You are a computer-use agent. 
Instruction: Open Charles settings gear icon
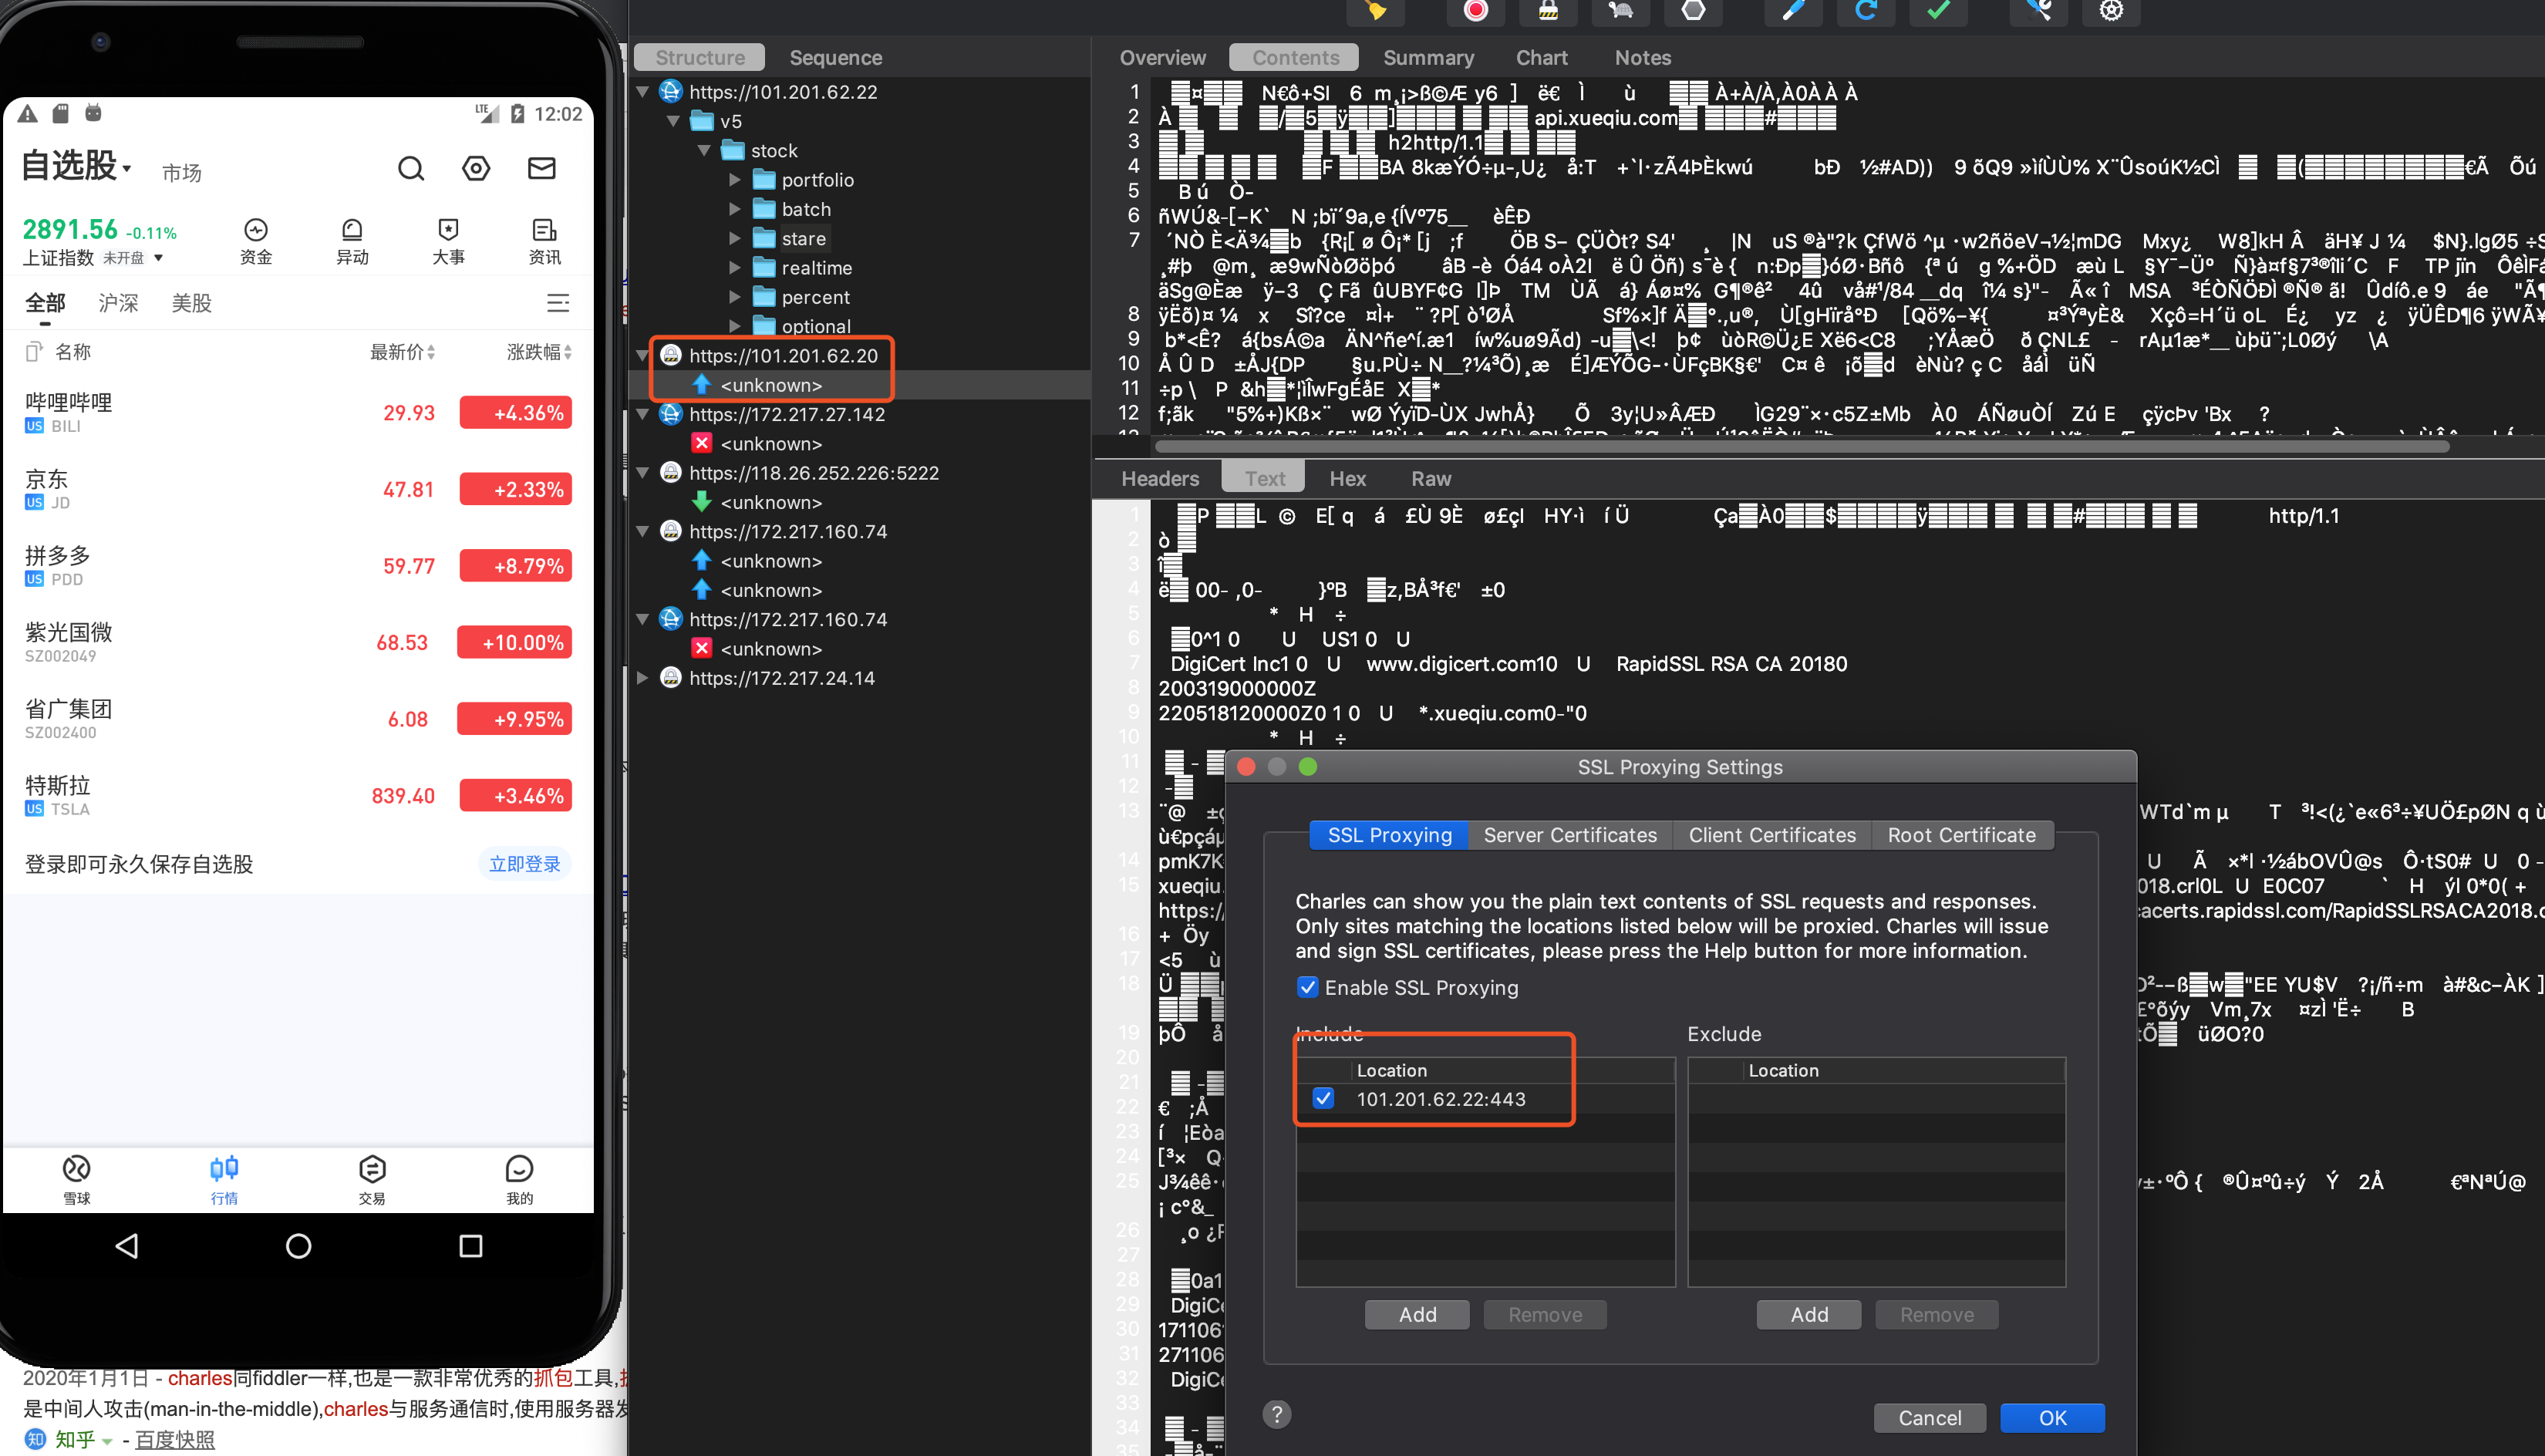tap(2111, 11)
